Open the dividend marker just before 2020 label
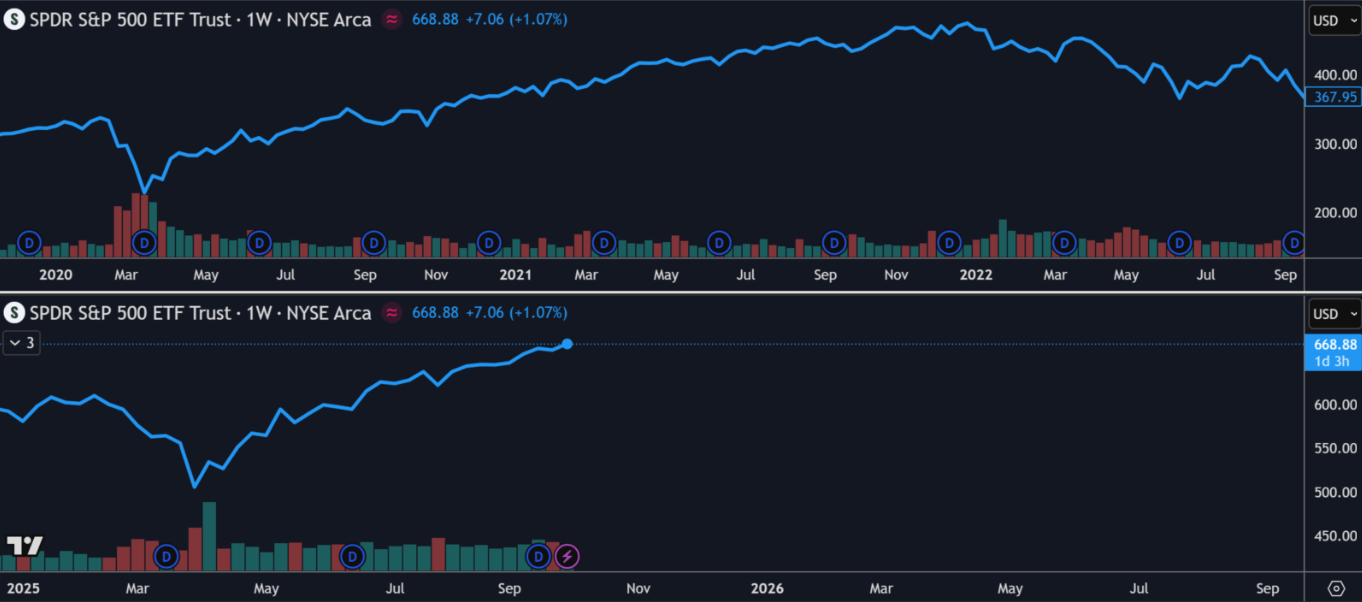Image resolution: width=1362 pixels, height=602 pixels. [30, 242]
